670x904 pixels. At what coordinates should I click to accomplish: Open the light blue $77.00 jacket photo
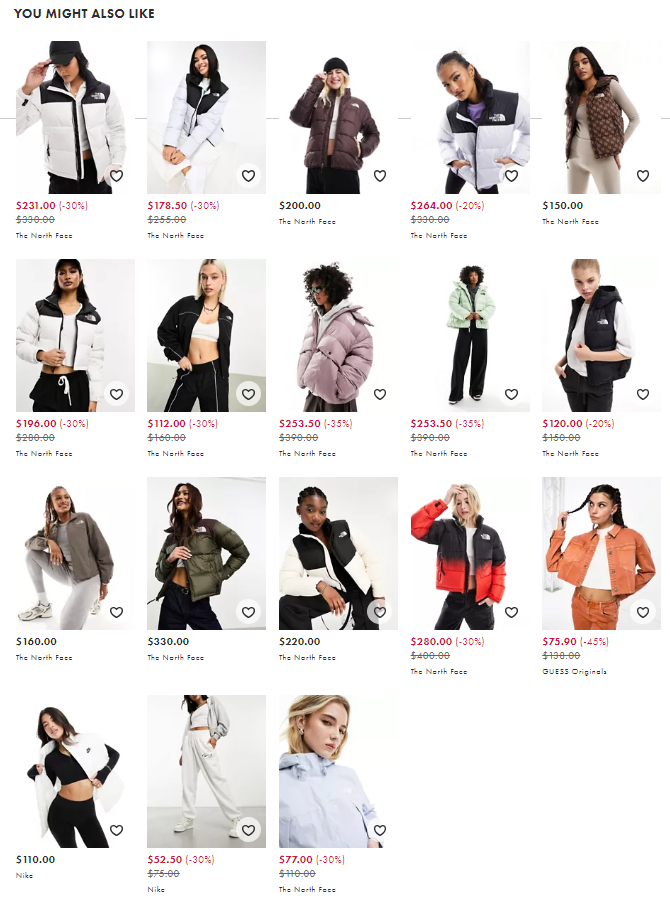(x=338, y=771)
